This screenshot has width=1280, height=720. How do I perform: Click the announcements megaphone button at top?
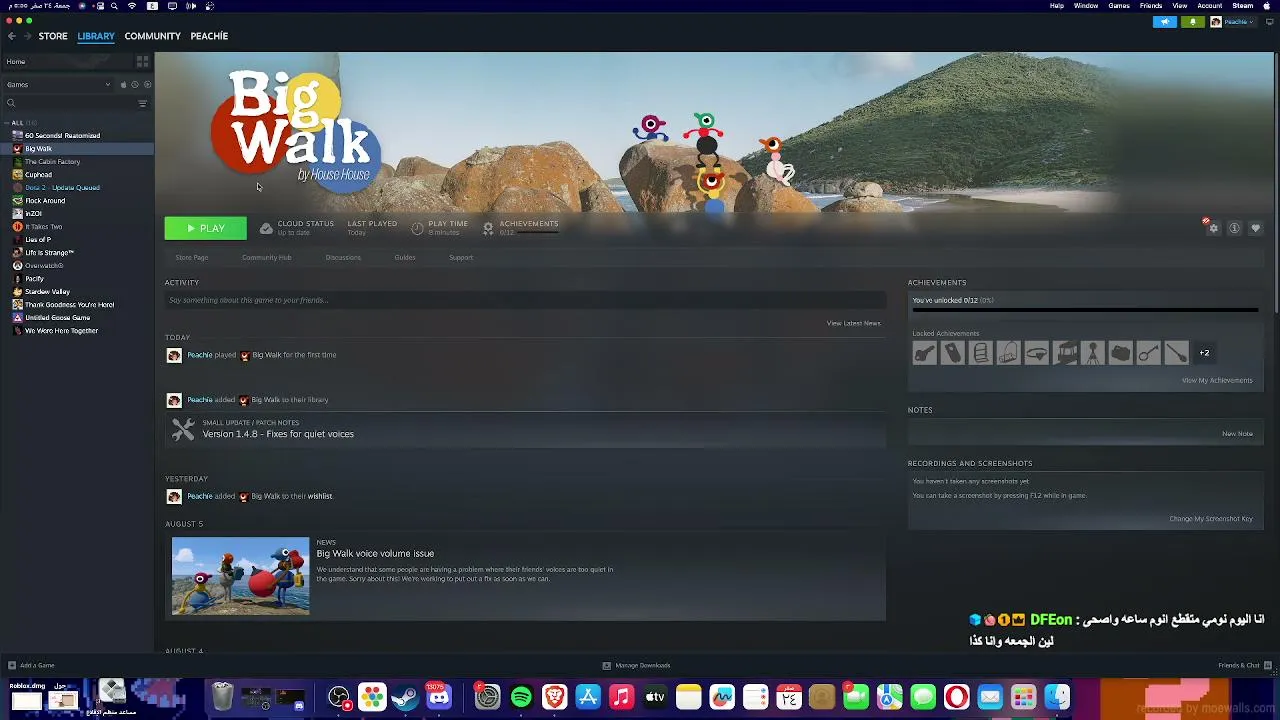pos(1165,22)
